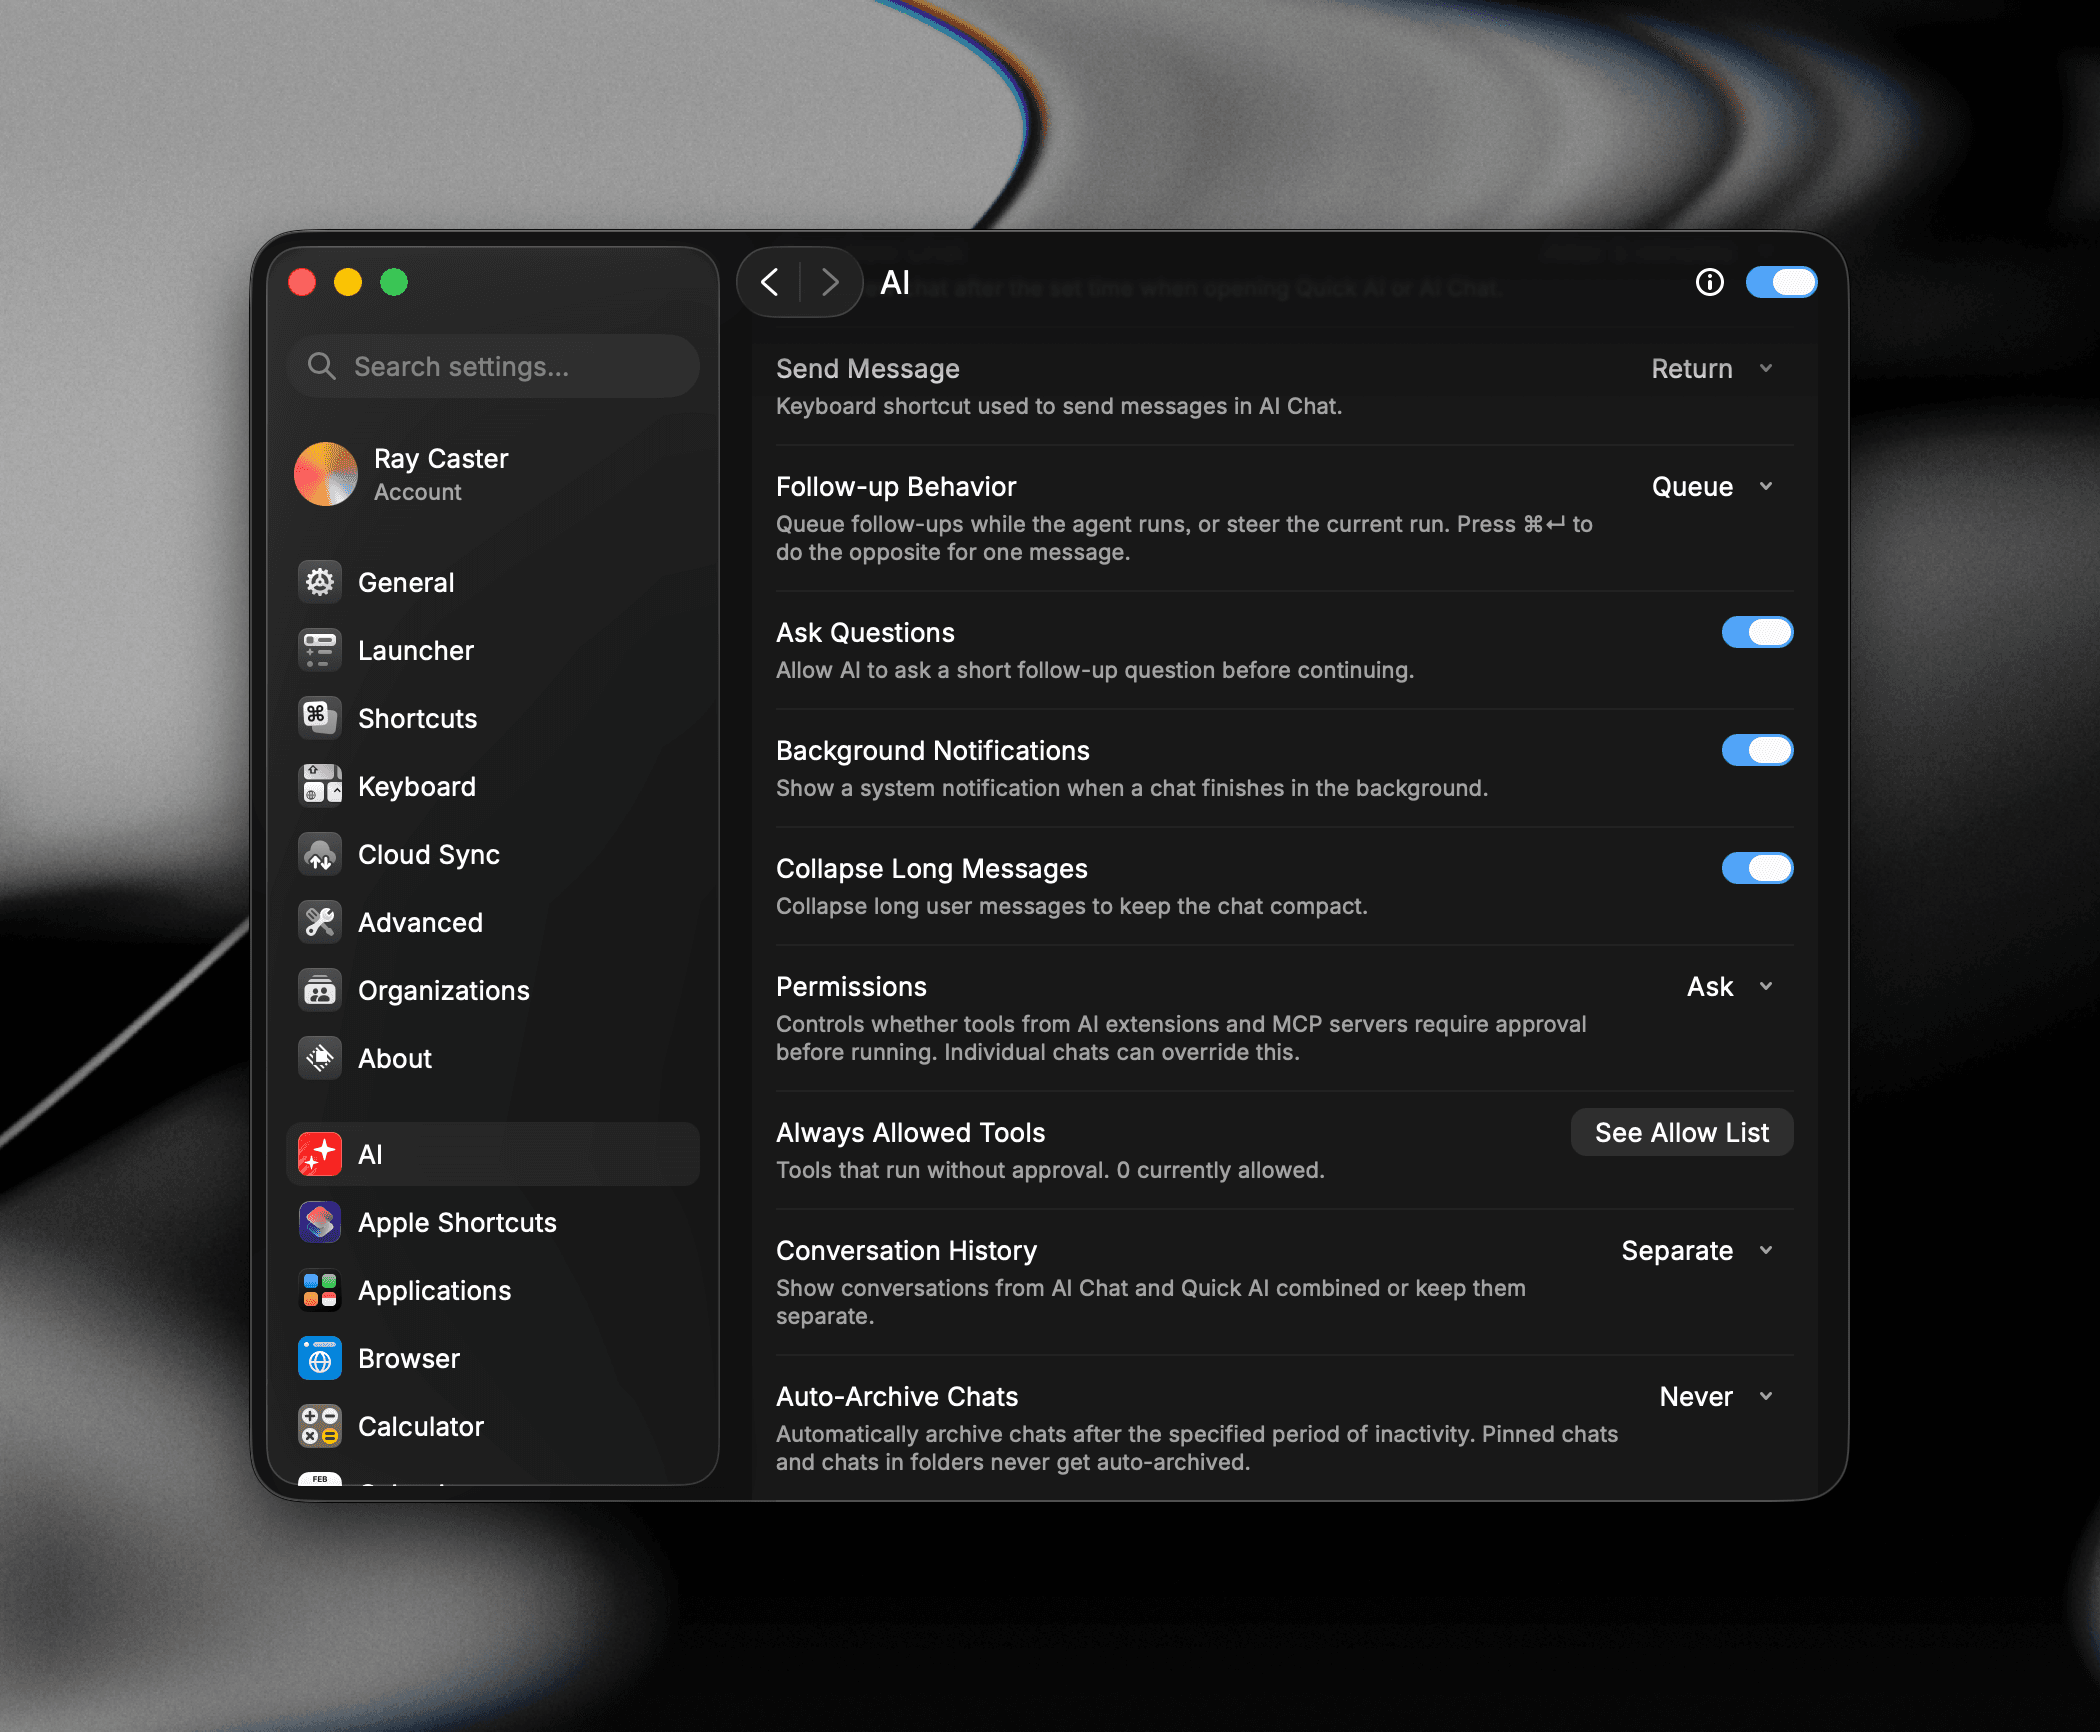Switch to Advanced settings
This screenshot has height=1732, width=2100.
493,922
